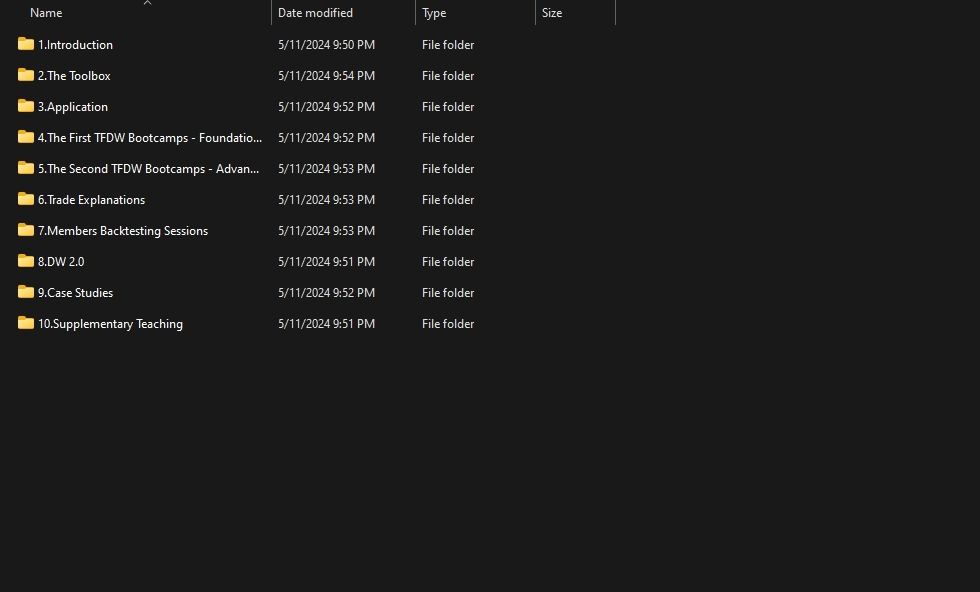The width and height of the screenshot is (980, 592).
Task: Sort files by the Name column header
Action: coord(46,13)
